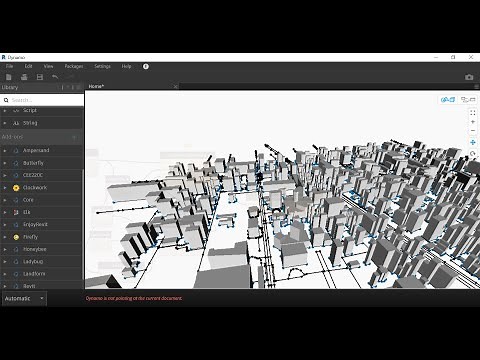This screenshot has height=360, width=480.
Task: Click the Add-ons section header
Action: 12,137
